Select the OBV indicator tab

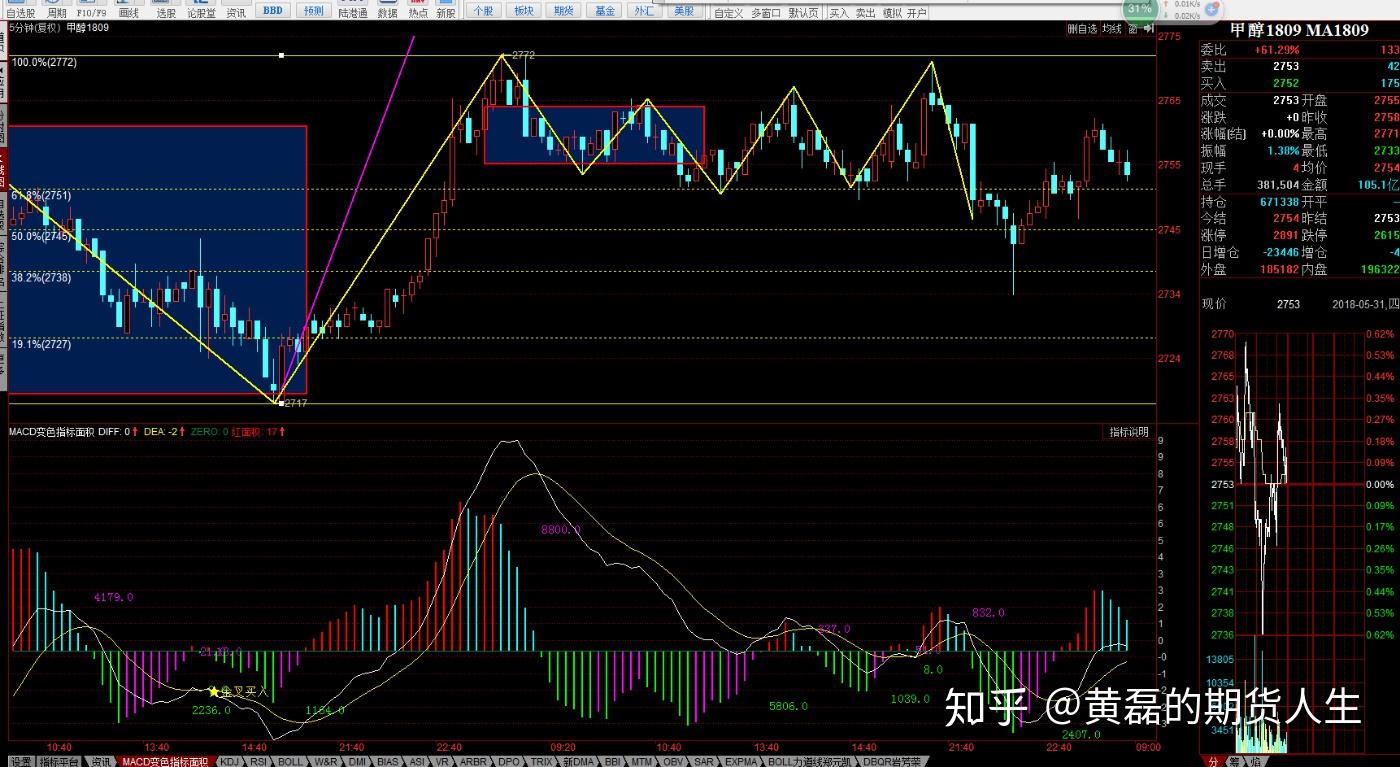click(673, 760)
